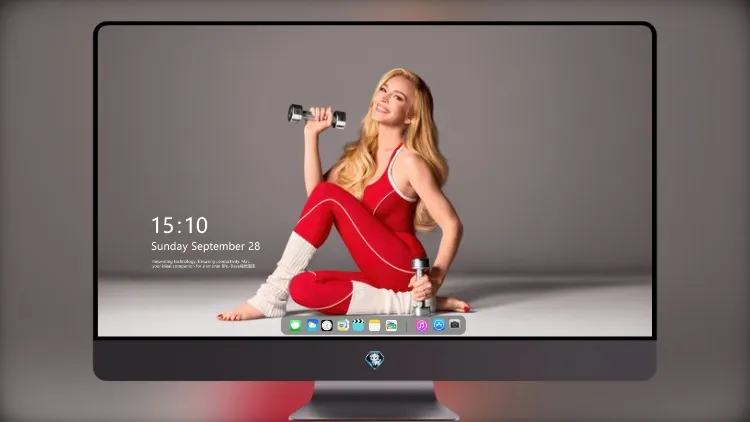Click the small tagline text under date
750x422 pixels.
click(x=203, y=264)
